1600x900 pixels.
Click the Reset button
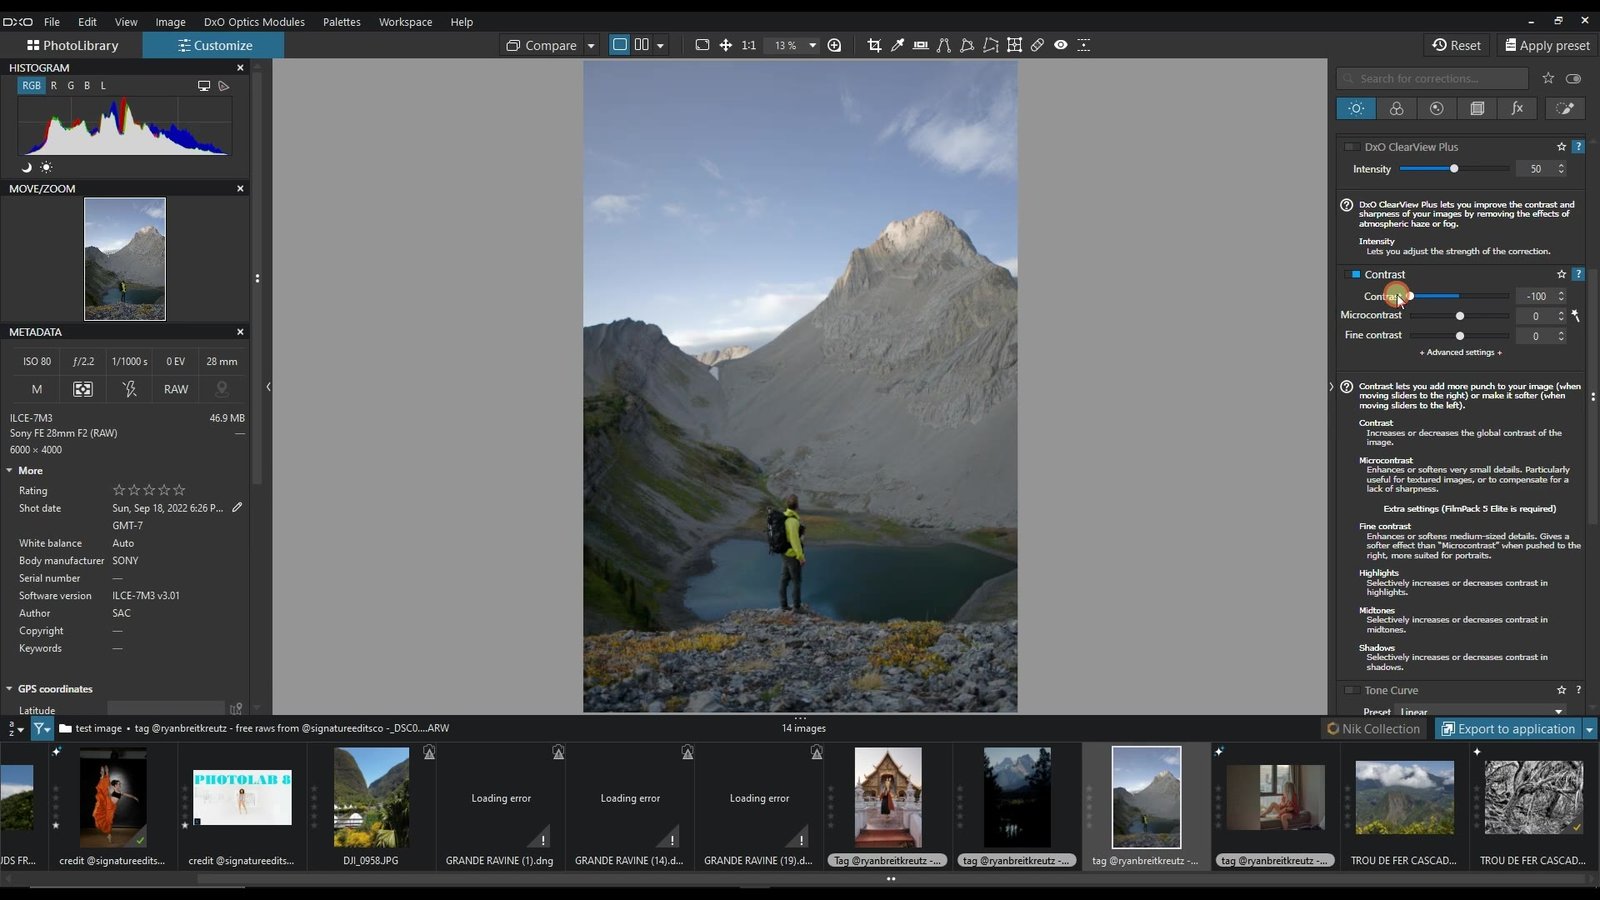point(1457,45)
